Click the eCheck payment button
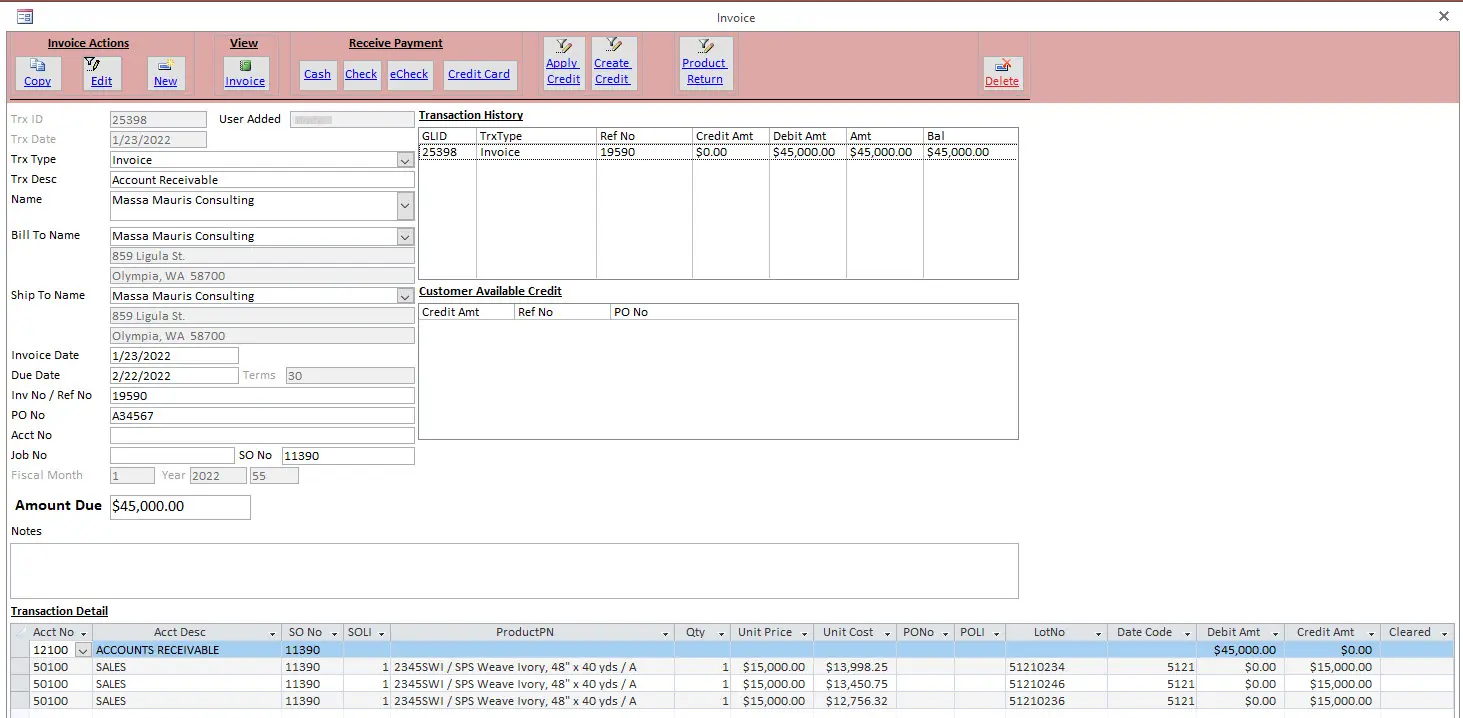1463x718 pixels. tap(409, 74)
